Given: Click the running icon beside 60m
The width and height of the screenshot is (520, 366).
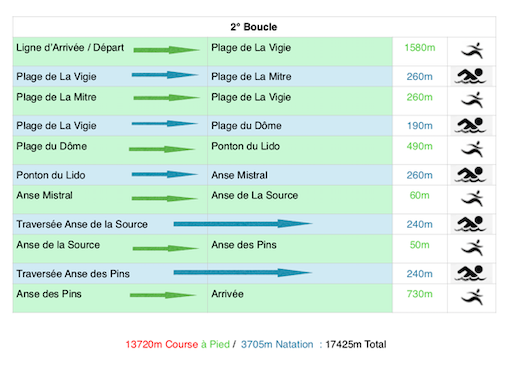Looking at the screenshot, I should pyautogui.click(x=472, y=198).
